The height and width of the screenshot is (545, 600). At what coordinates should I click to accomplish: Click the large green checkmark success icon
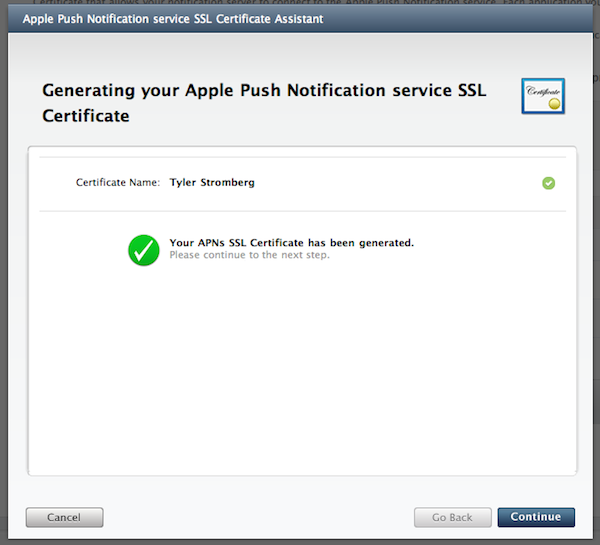click(144, 250)
